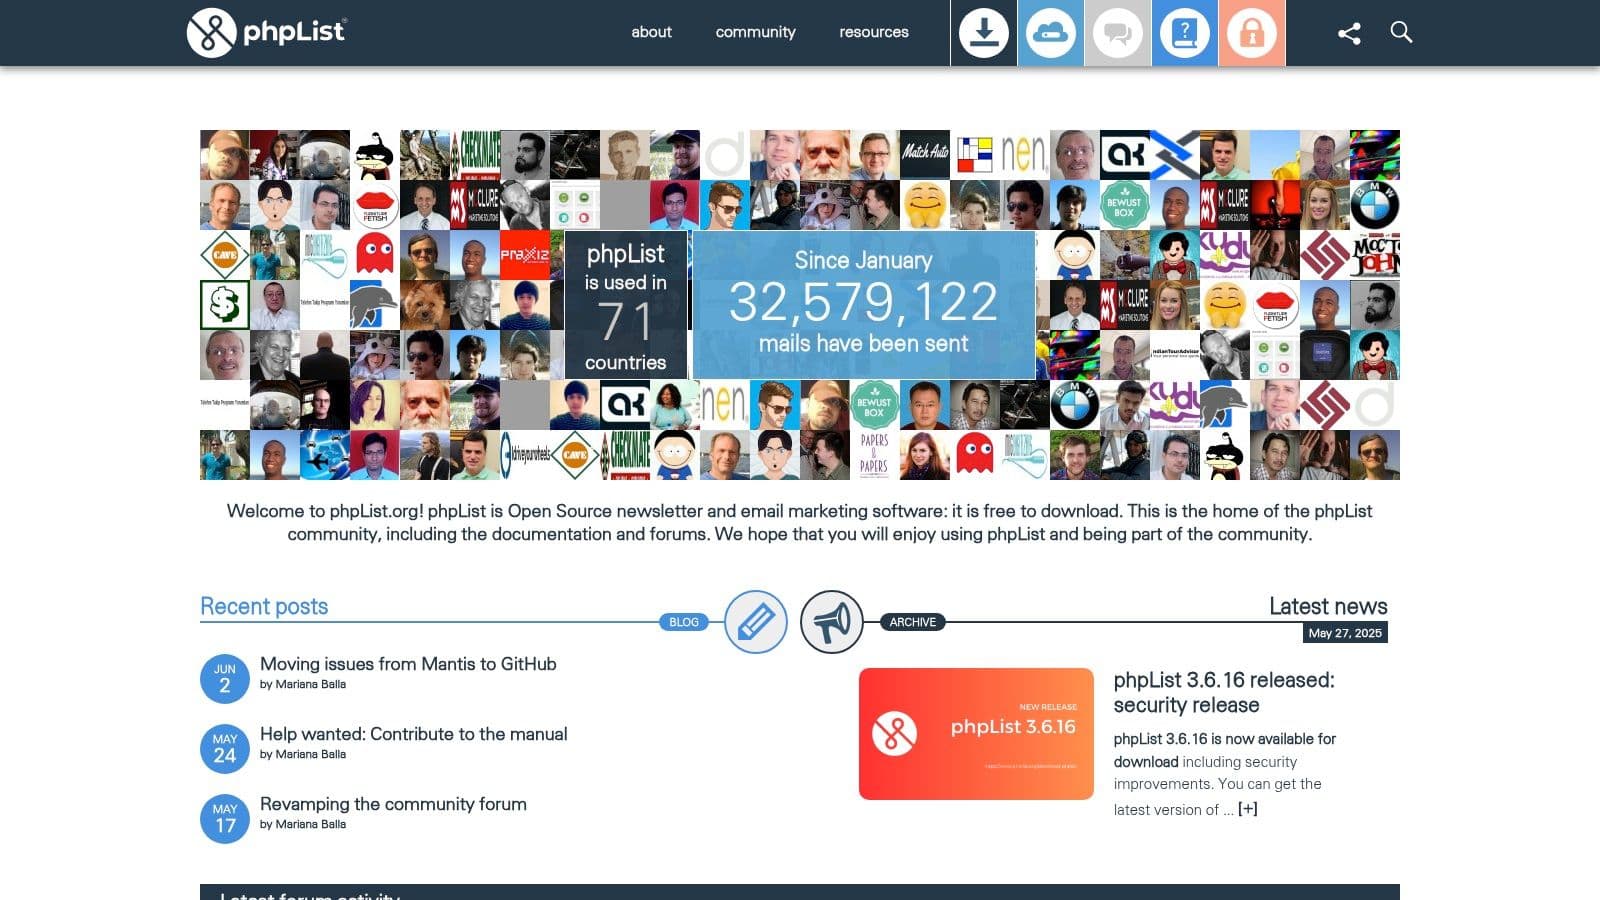The height and width of the screenshot is (900, 1600).
Task: Open the resources menu
Action: point(873,32)
